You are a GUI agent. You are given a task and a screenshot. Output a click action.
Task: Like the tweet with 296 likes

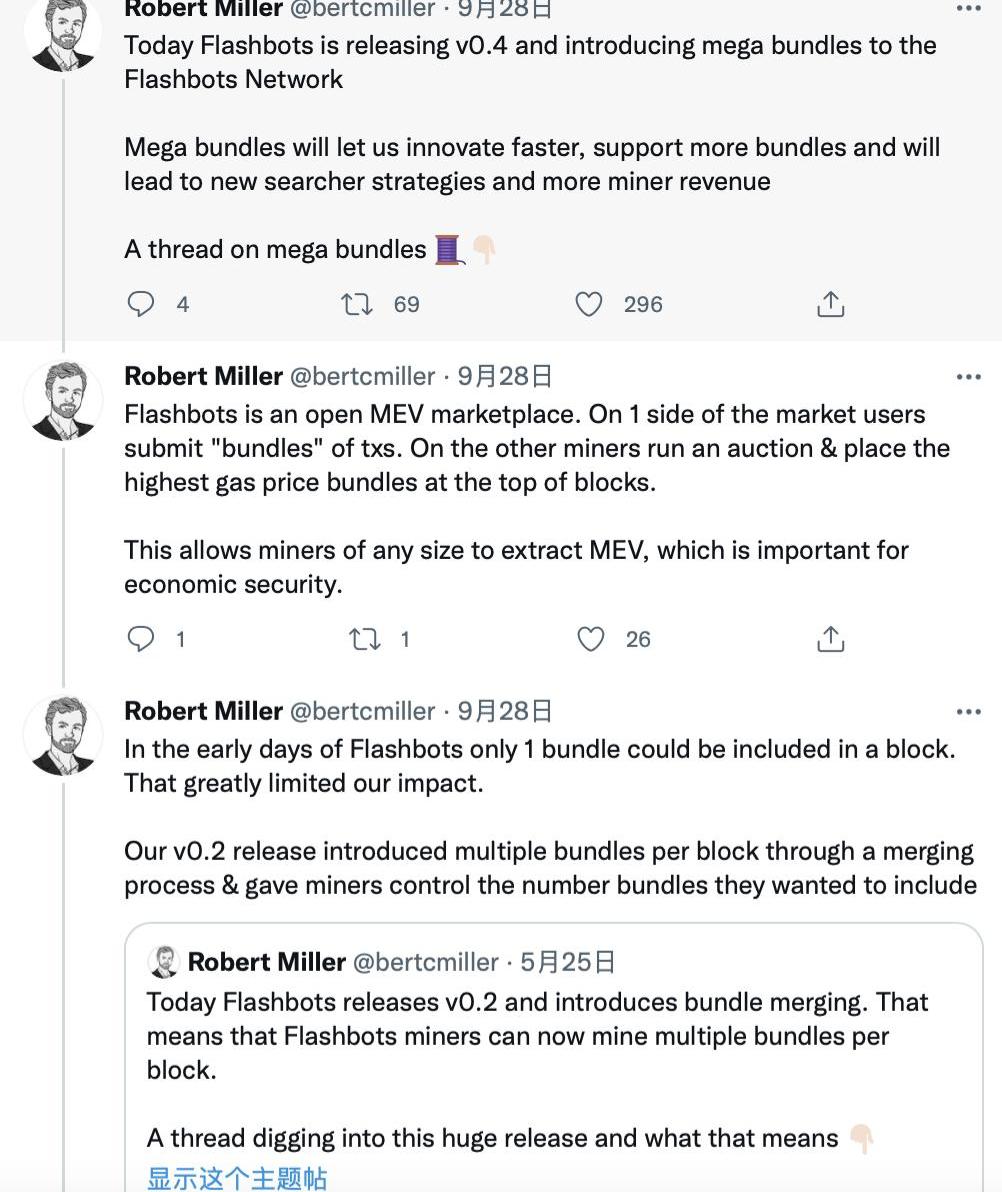click(x=589, y=304)
